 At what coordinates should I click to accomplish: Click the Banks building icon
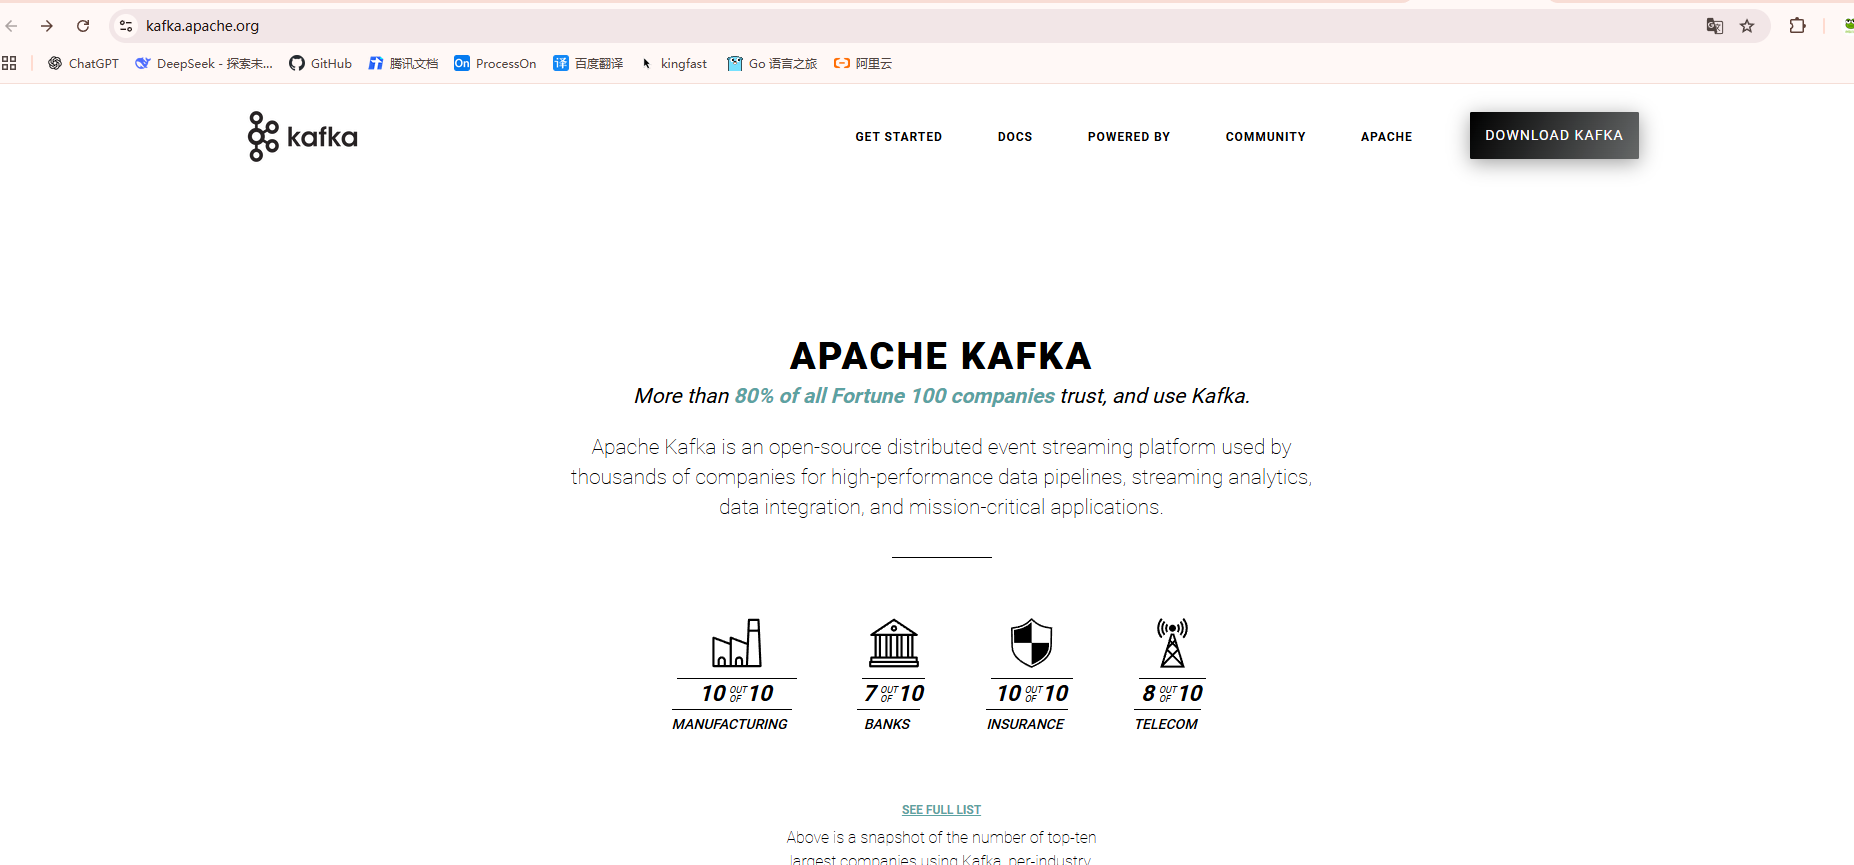pyautogui.click(x=894, y=643)
